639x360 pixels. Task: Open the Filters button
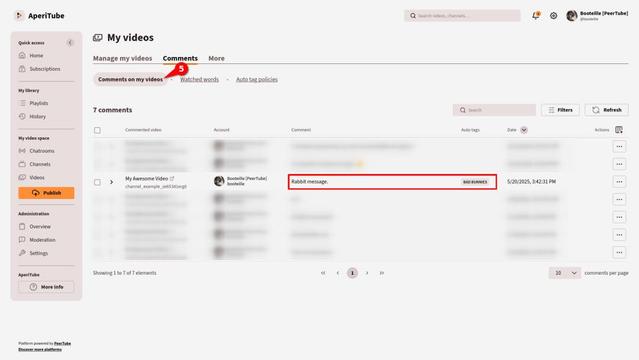coord(560,110)
